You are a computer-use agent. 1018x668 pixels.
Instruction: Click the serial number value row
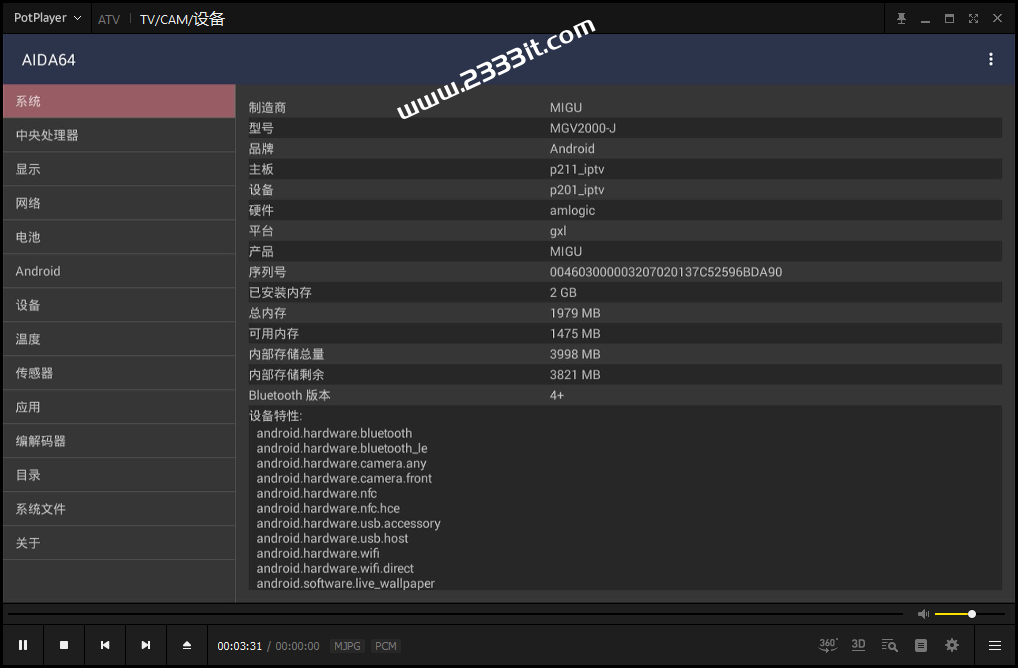(666, 272)
